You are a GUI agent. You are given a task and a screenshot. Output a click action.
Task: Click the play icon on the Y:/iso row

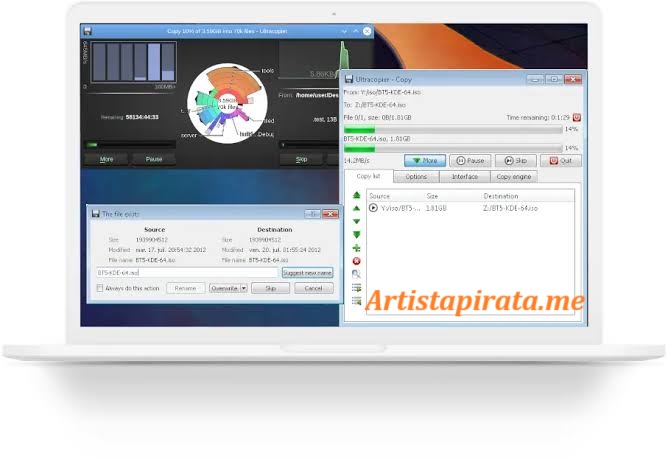pyautogui.click(x=373, y=208)
